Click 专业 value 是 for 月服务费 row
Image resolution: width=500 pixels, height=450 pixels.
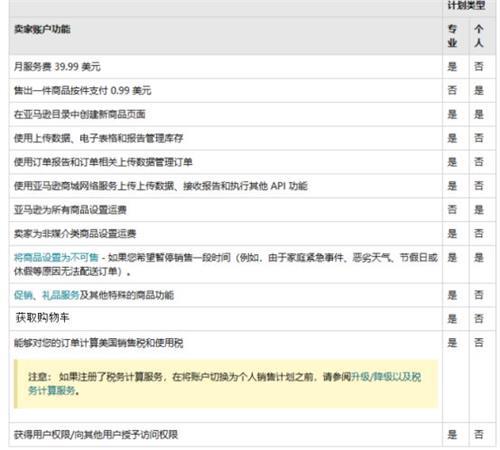pos(452,67)
